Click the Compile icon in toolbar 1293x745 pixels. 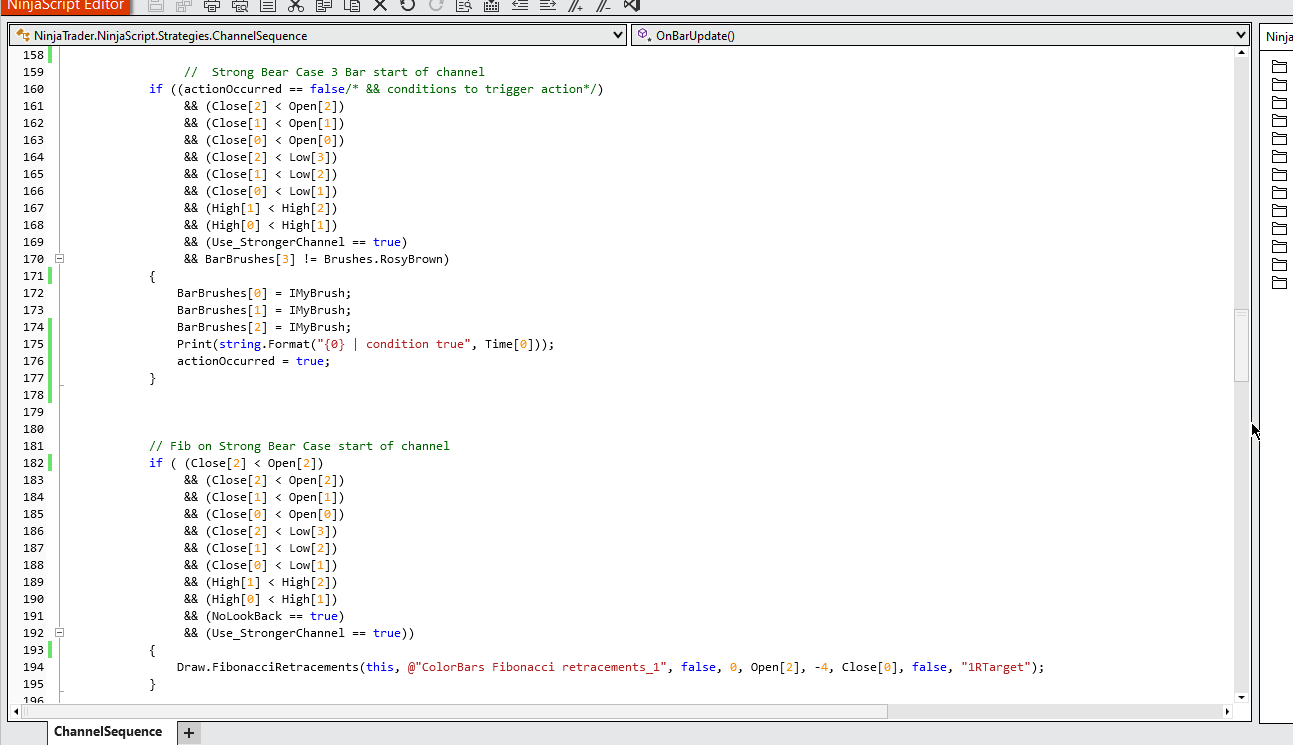click(491, 6)
